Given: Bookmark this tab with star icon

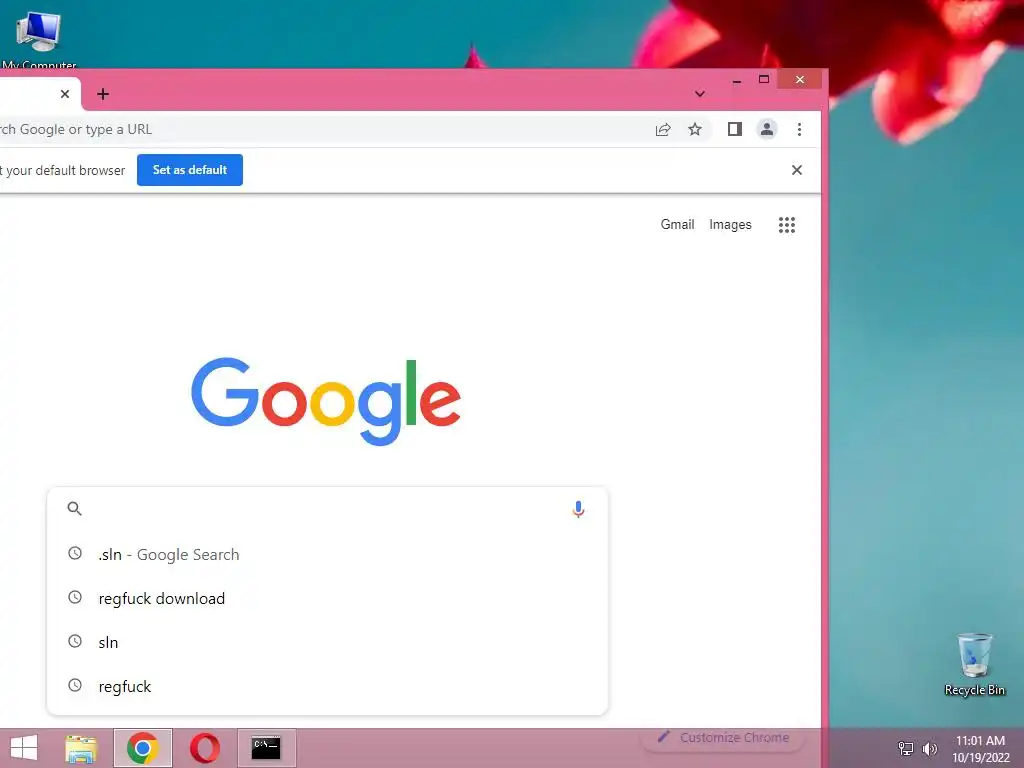Looking at the screenshot, I should pyautogui.click(x=695, y=129).
